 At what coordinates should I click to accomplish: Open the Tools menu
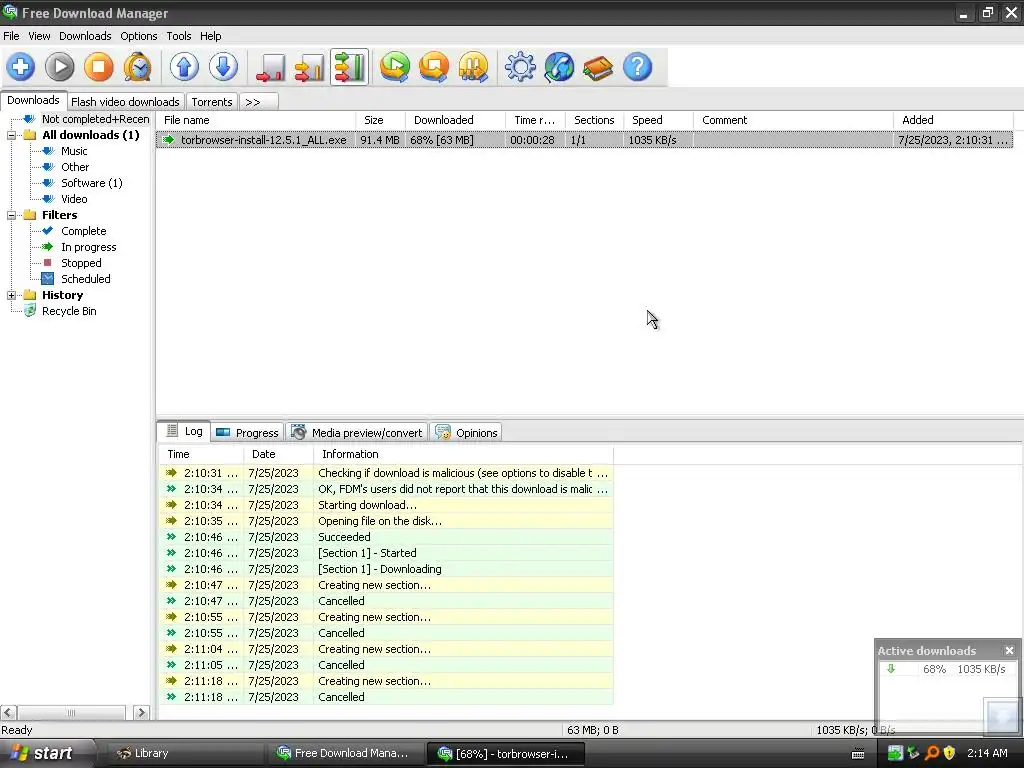click(178, 36)
